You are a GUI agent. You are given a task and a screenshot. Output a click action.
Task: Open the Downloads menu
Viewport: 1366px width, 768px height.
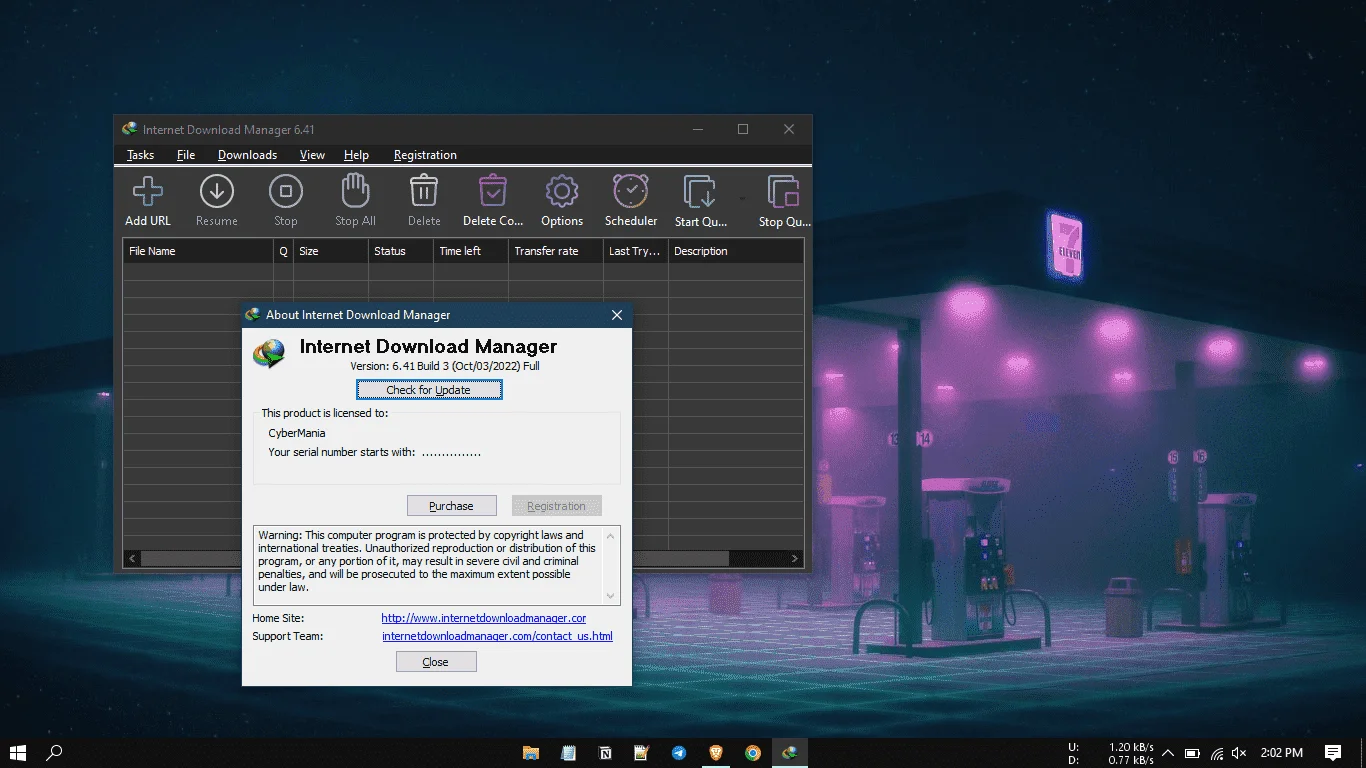tap(247, 155)
